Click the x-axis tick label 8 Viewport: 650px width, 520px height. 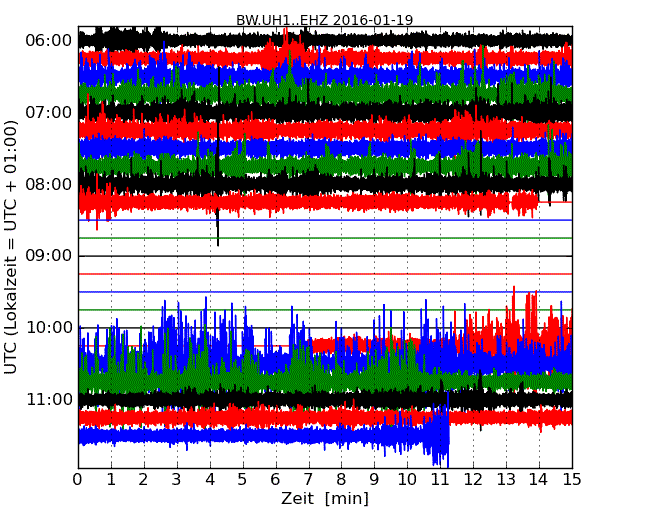coord(342,478)
